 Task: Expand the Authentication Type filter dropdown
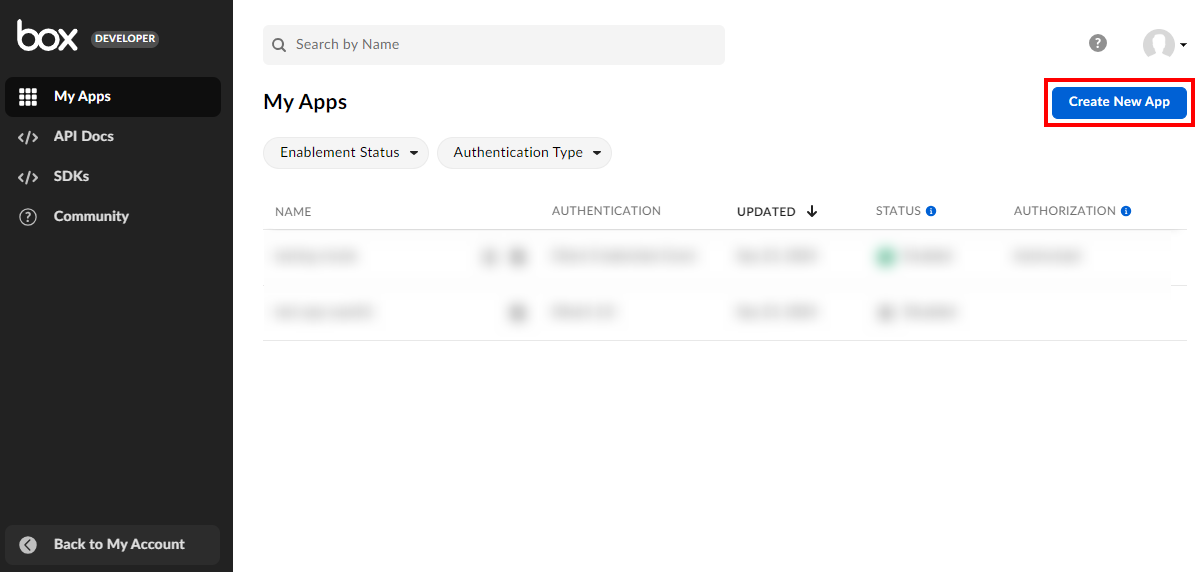pos(524,153)
